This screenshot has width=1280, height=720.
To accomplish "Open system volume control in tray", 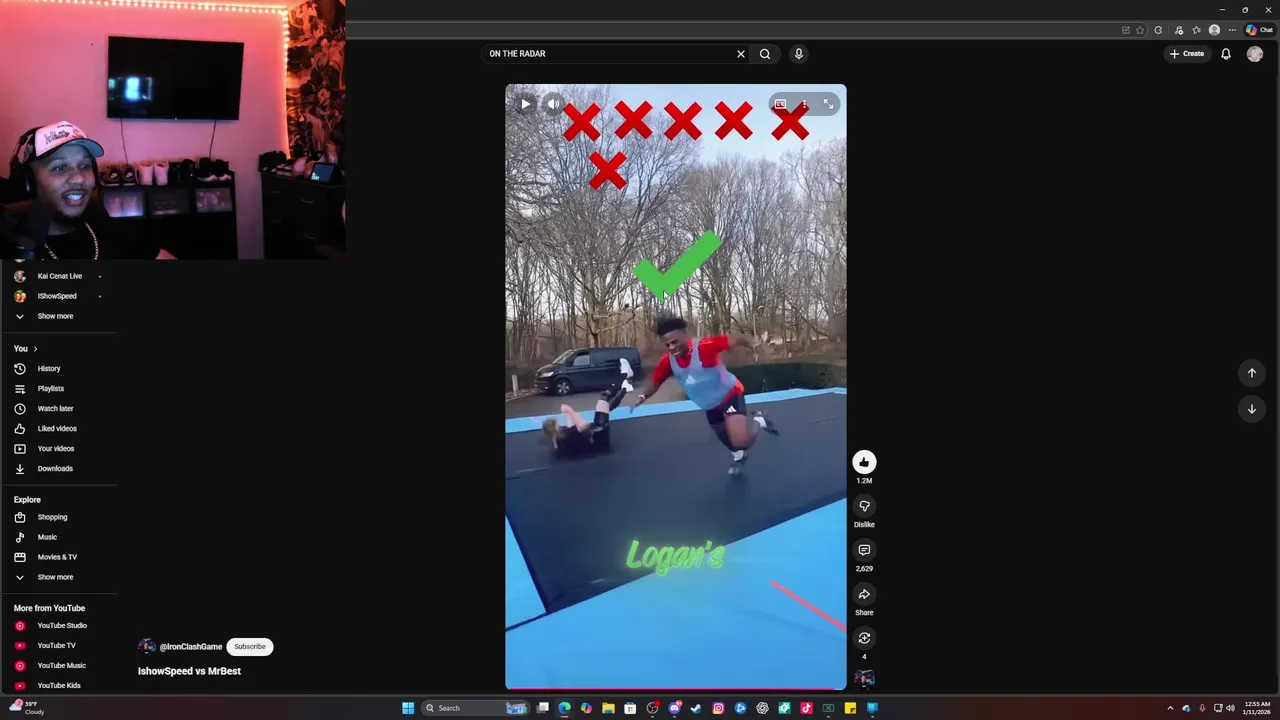I will tap(1230, 708).
